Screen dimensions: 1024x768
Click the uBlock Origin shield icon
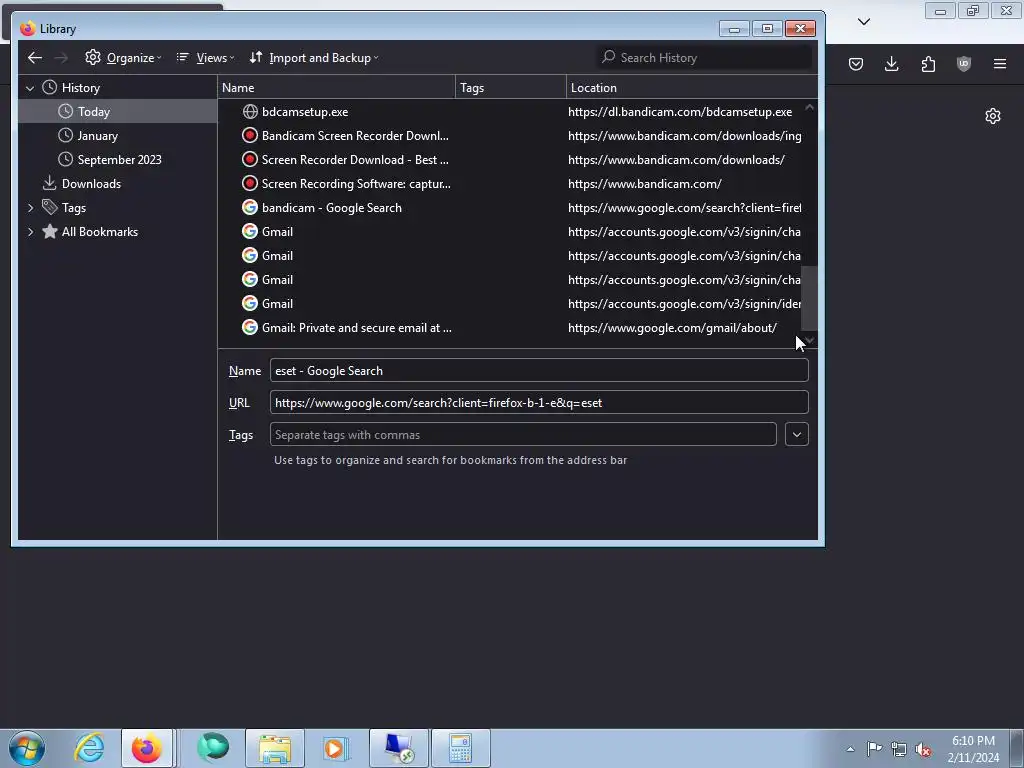[964, 64]
